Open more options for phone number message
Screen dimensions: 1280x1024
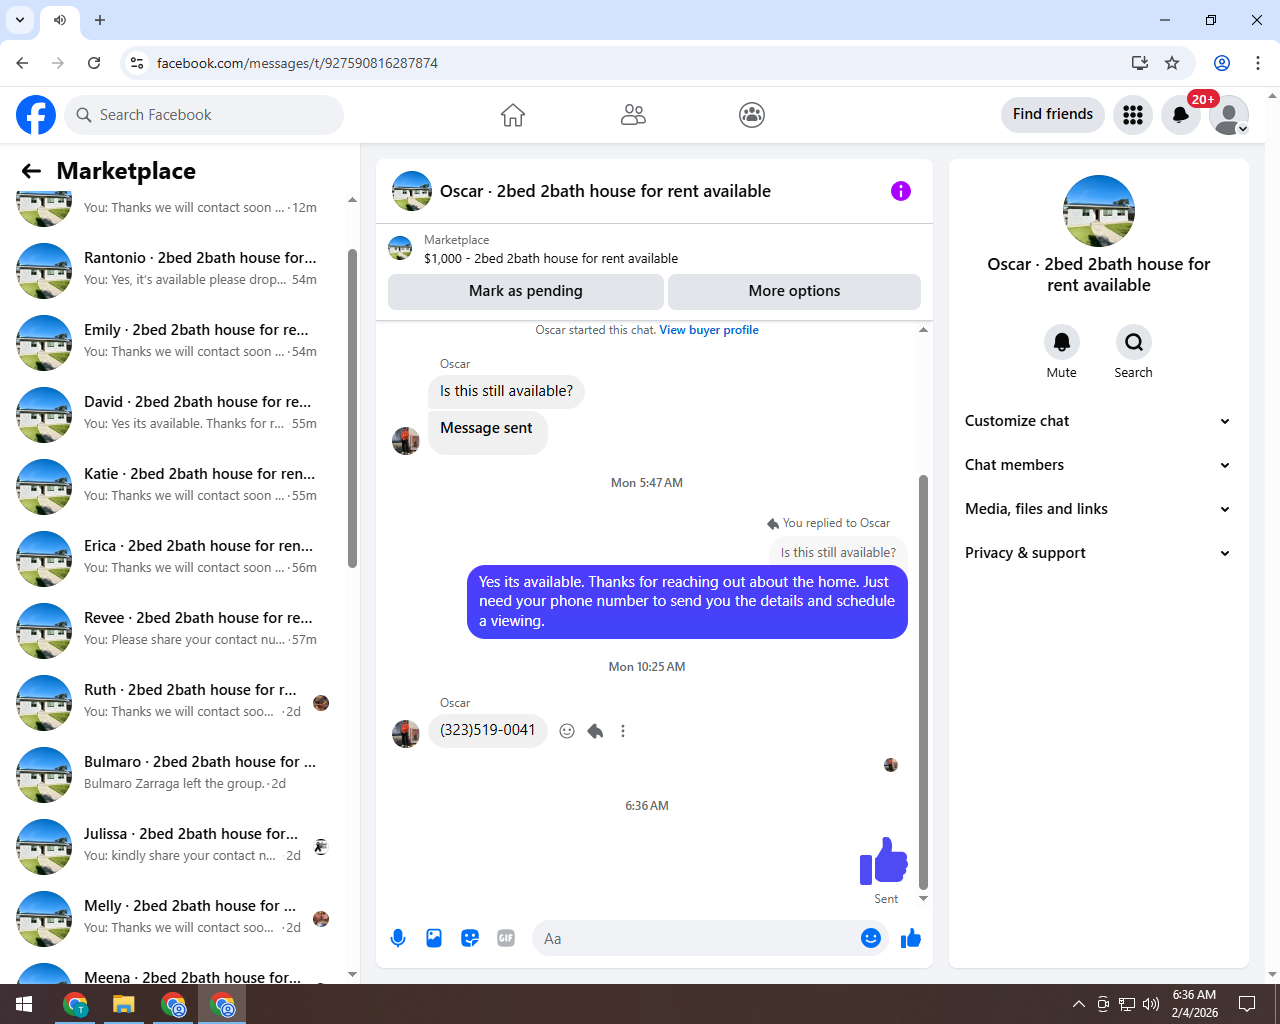coord(623,731)
